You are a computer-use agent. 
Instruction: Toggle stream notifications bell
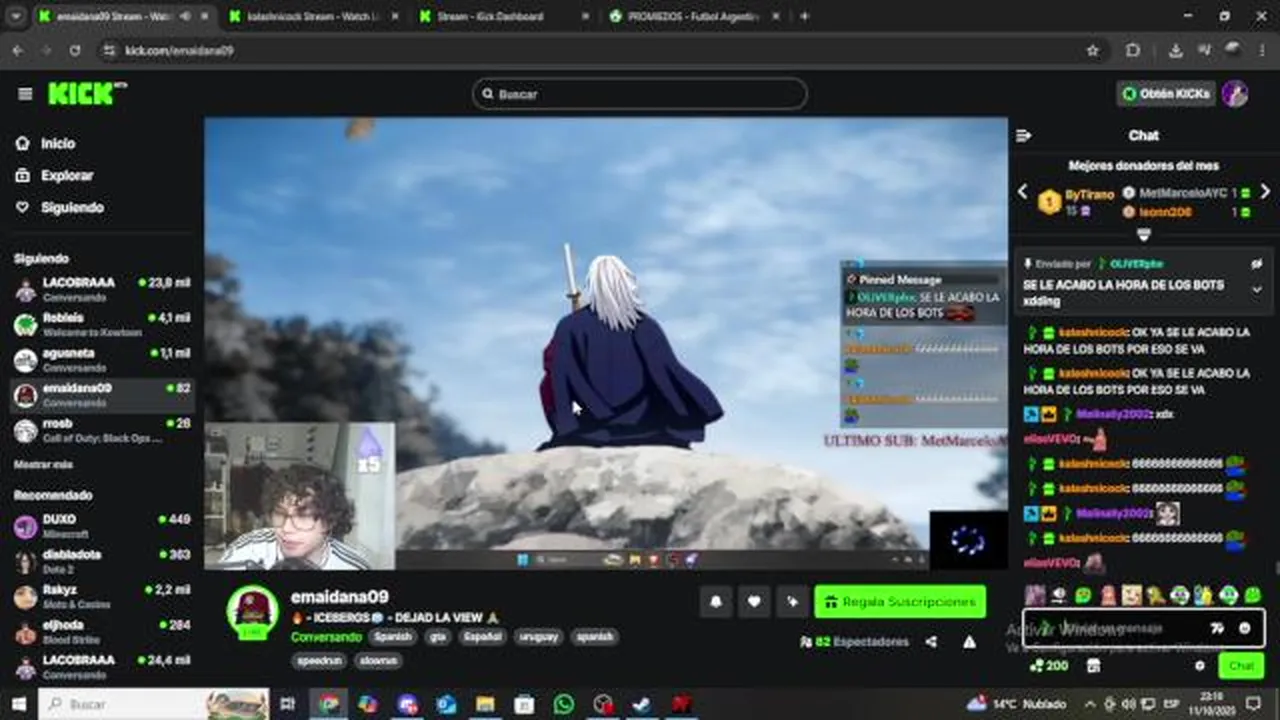coord(716,601)
